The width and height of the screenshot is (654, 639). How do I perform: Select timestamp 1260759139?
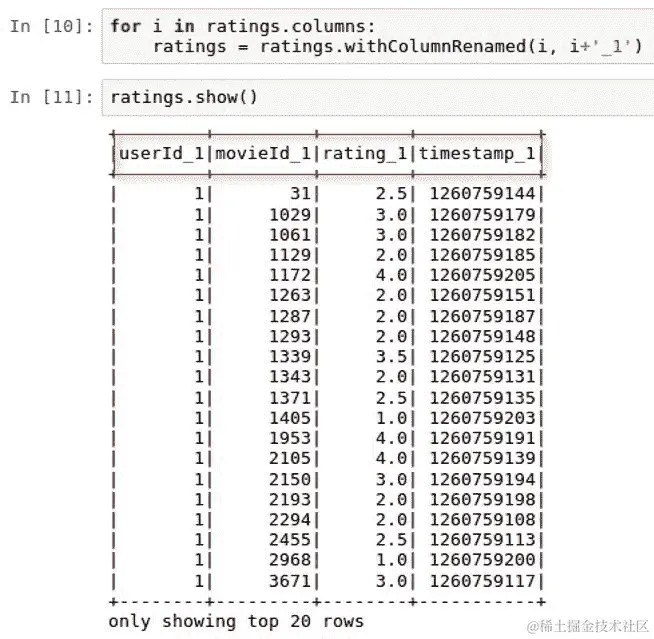(483, 458)
